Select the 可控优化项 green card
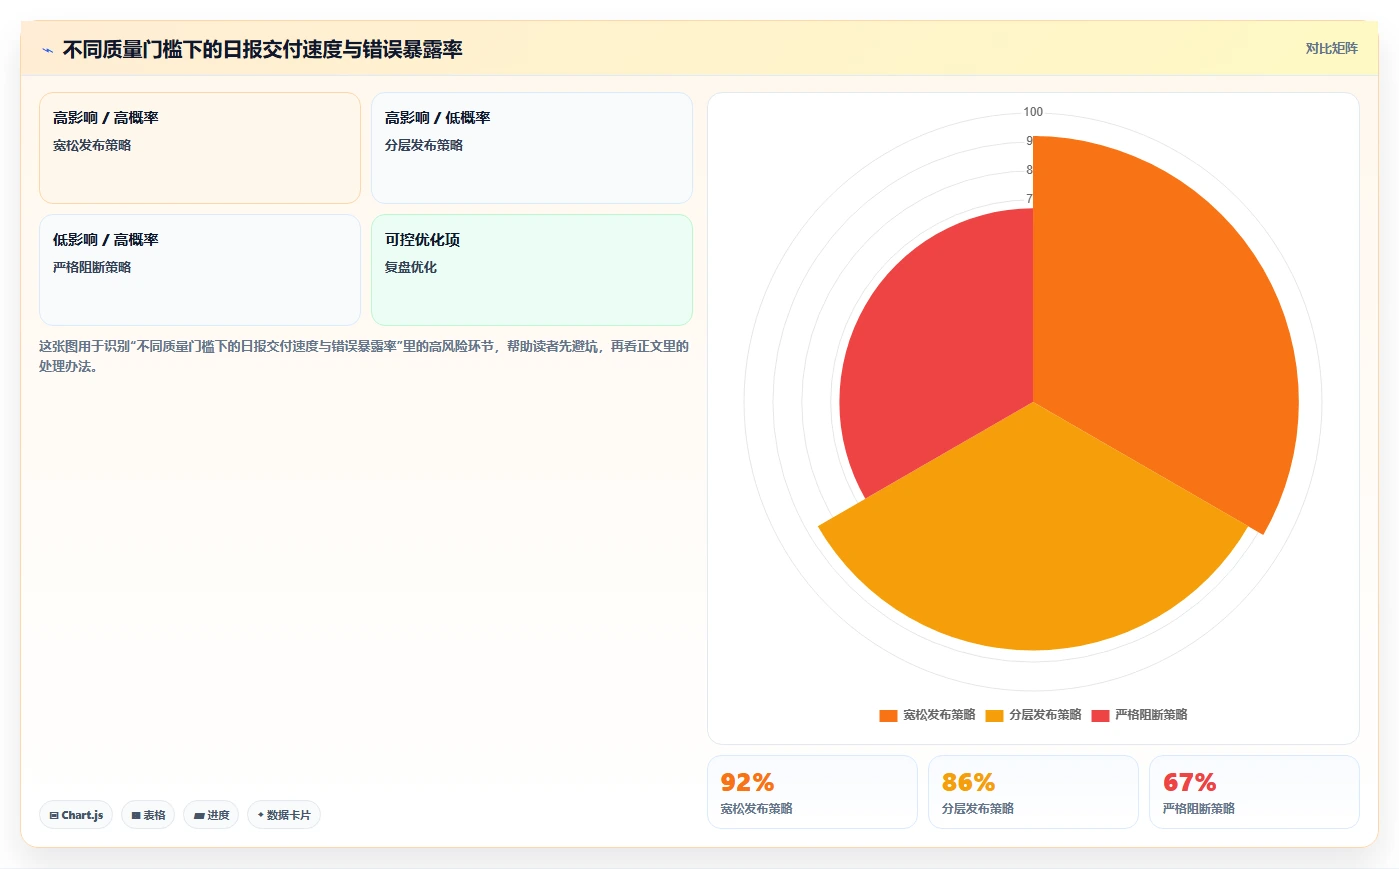Screen dimensions: 1399x869 click(x=532, y=270)
